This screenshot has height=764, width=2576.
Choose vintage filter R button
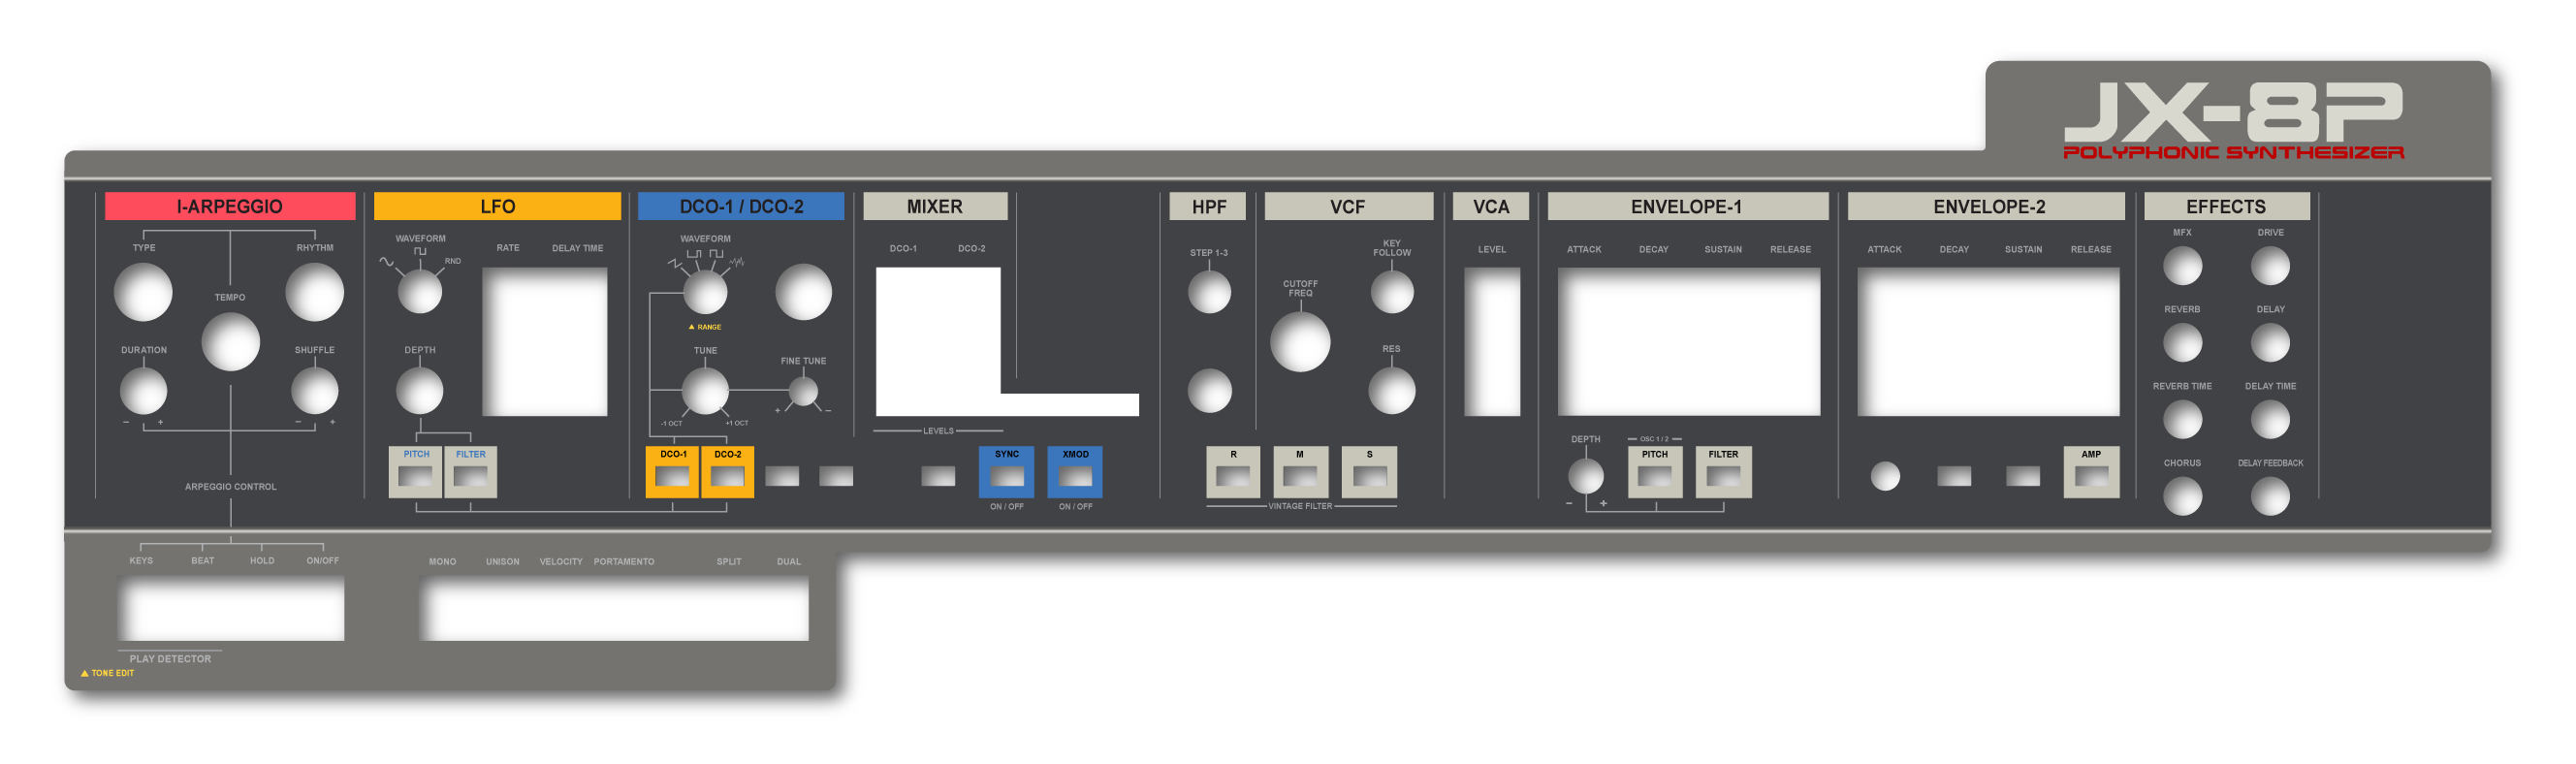pos(1232,472)
